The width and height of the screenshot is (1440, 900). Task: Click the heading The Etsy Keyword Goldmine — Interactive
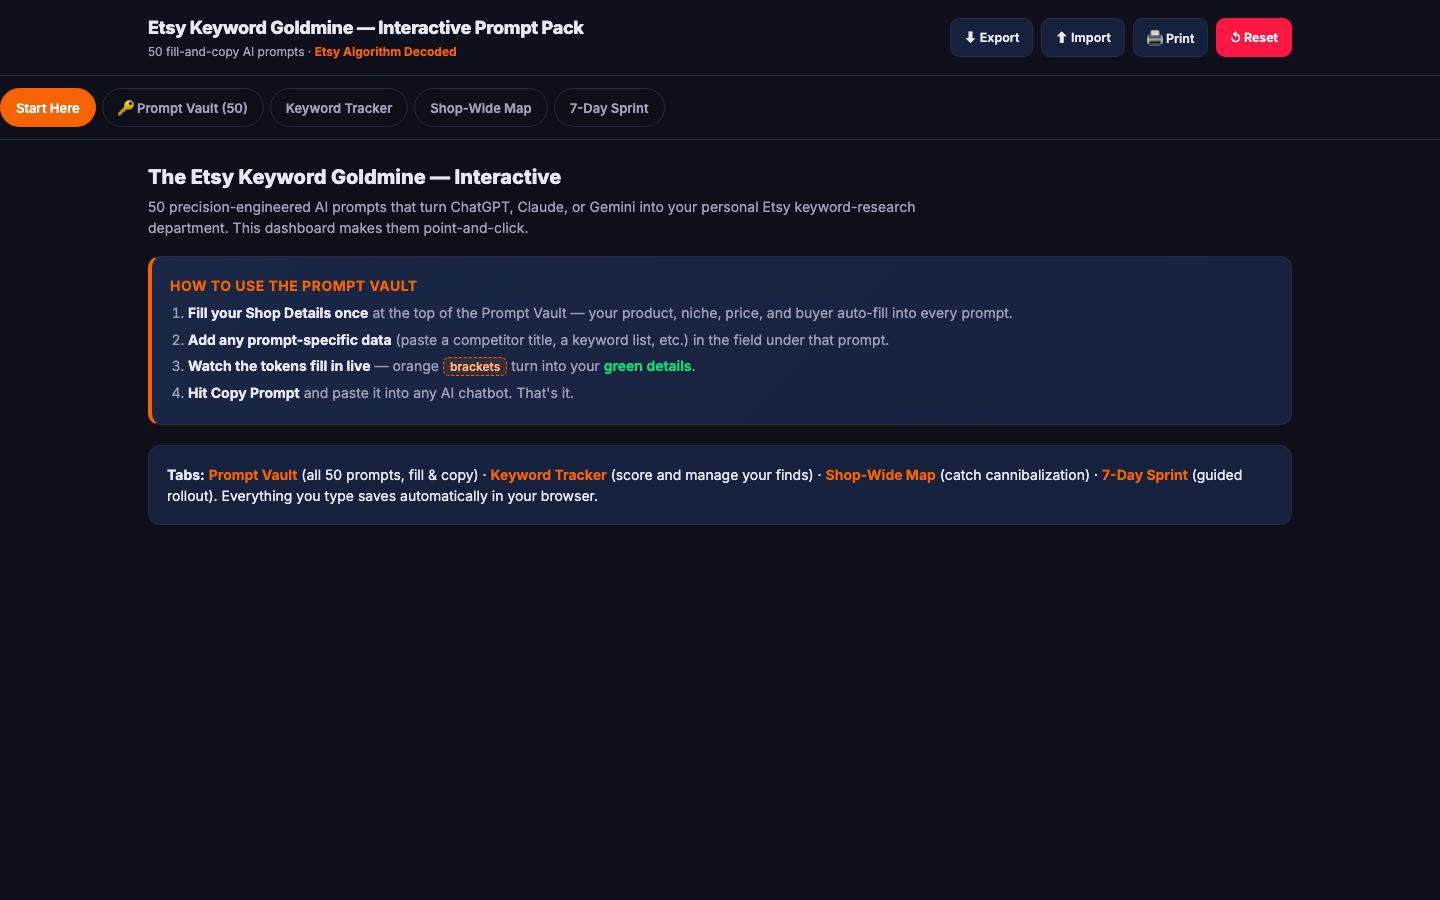[354, 177]
